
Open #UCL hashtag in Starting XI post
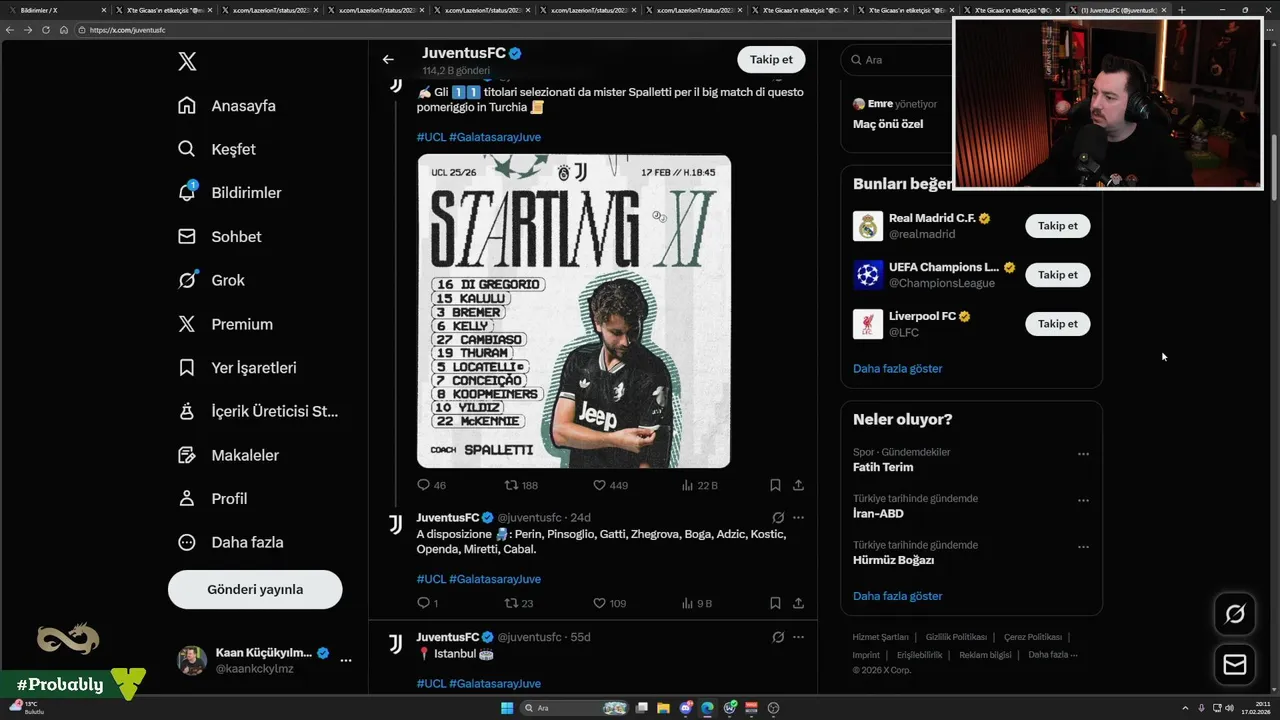point(431,137)
